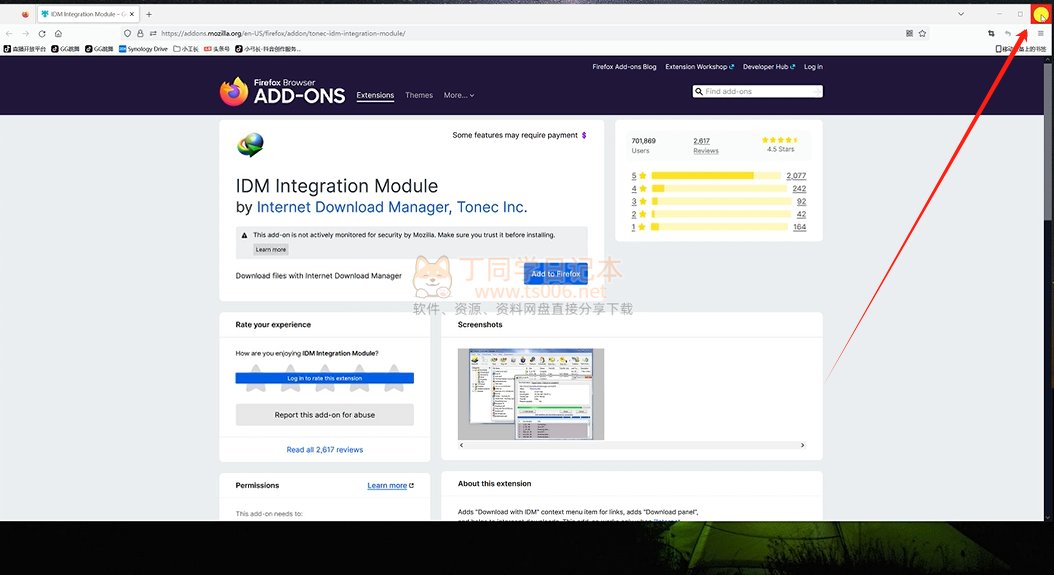Image resolution: width=1054 pixels, height=575 pixels.
Task: Go to browser home via house icon
Action: pyautogui.click(x=58, y=33)
